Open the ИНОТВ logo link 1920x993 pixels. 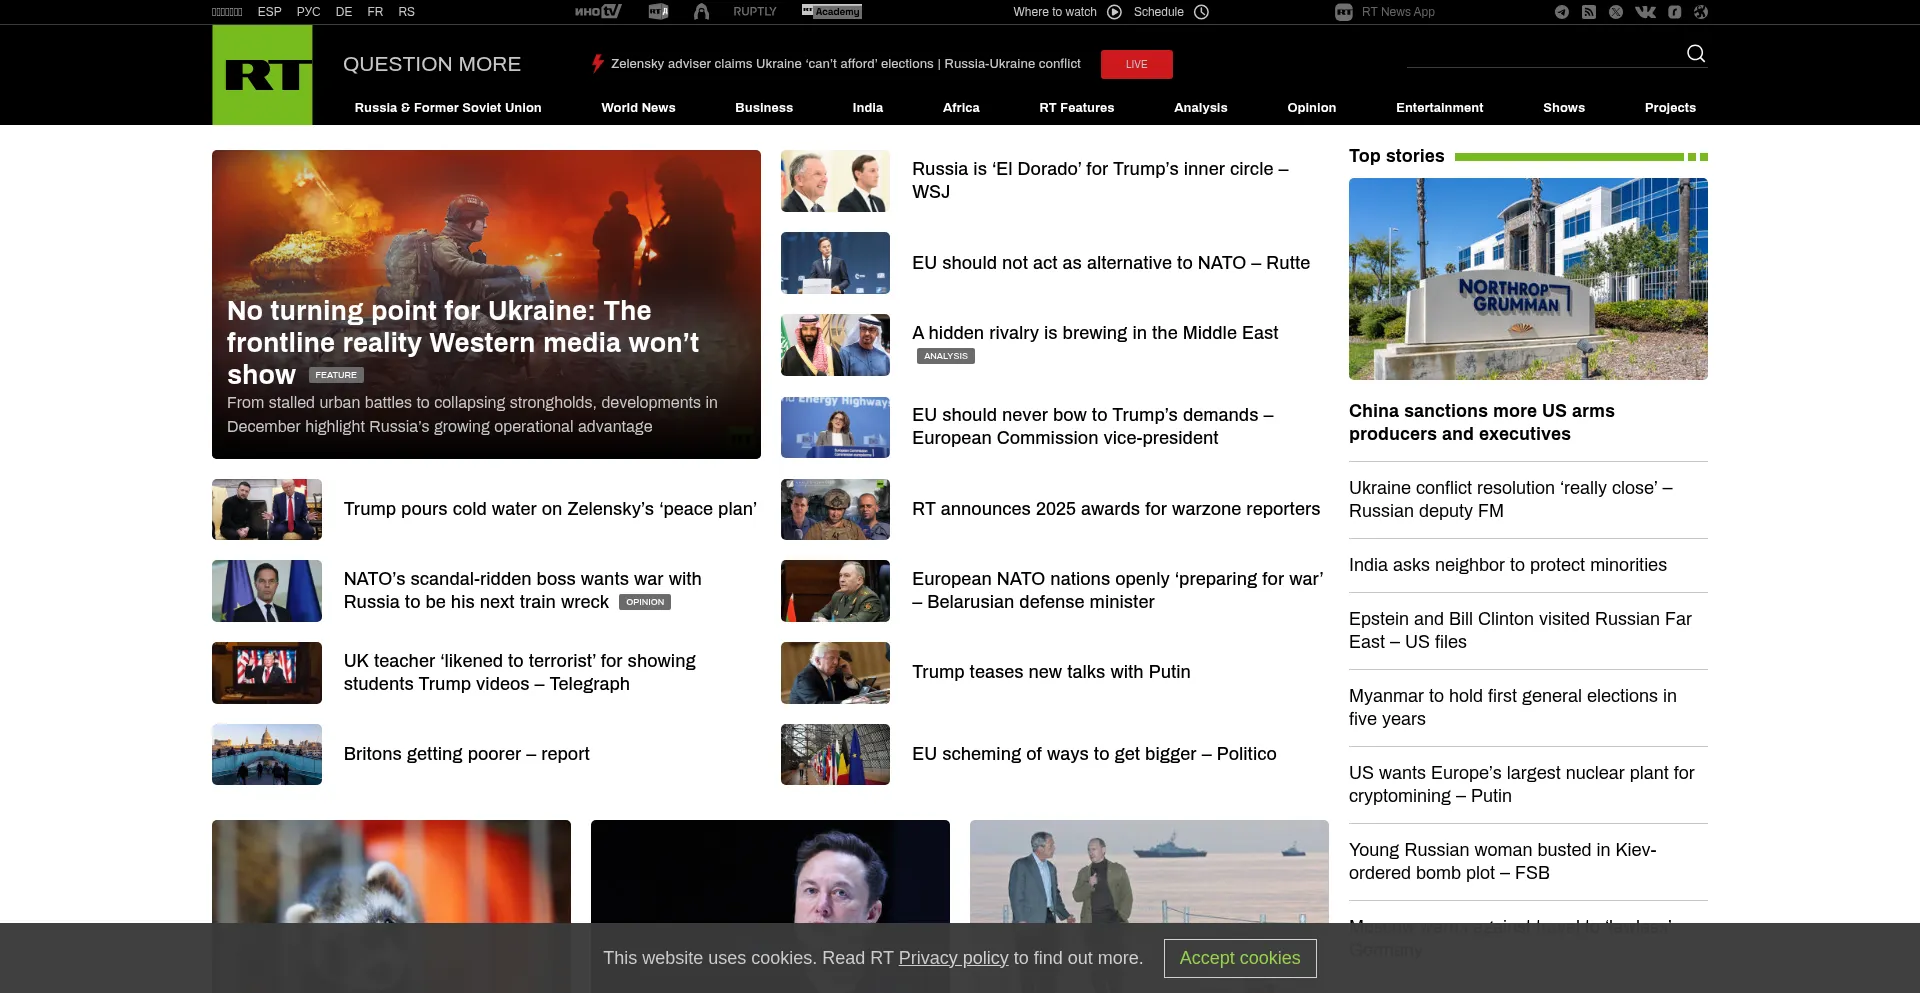[598, 12]
